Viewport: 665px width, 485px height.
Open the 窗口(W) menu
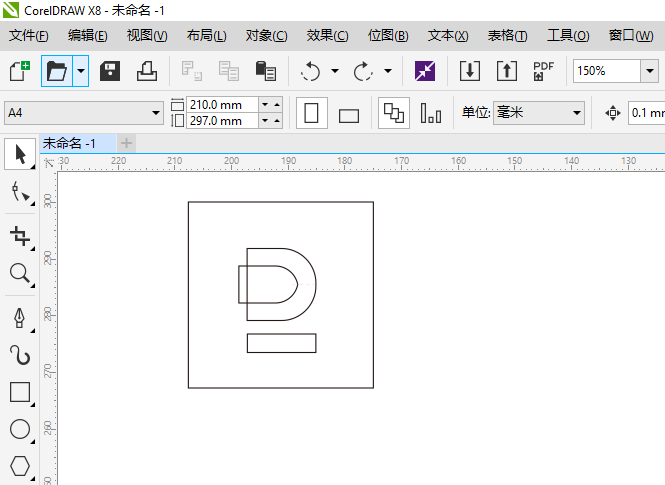pos(631,36)
